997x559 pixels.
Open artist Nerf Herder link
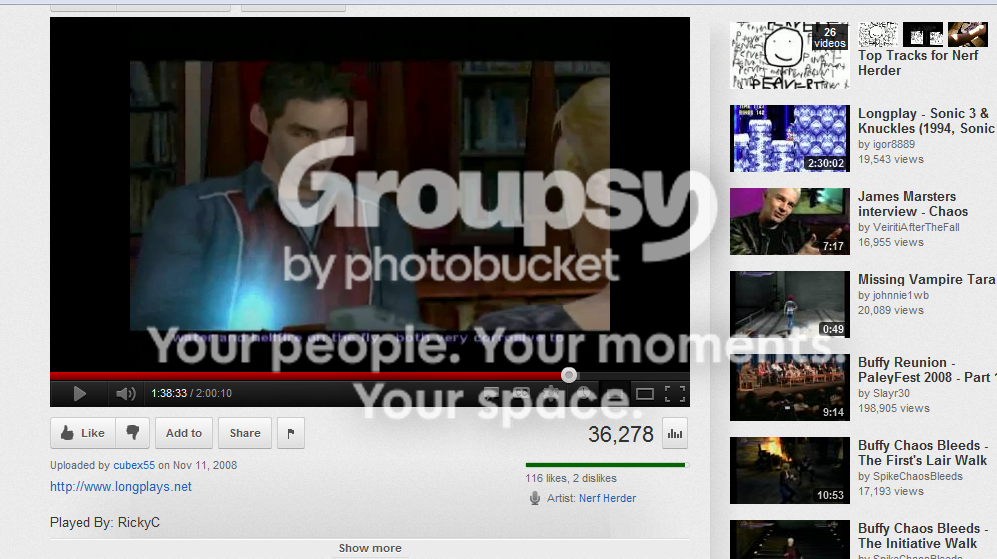pyautogui.click(x=607, y=499)
